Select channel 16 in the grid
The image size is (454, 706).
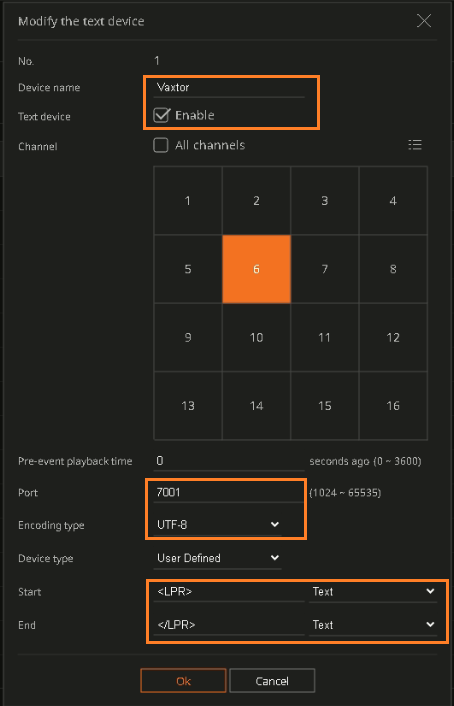pos(393,406)
